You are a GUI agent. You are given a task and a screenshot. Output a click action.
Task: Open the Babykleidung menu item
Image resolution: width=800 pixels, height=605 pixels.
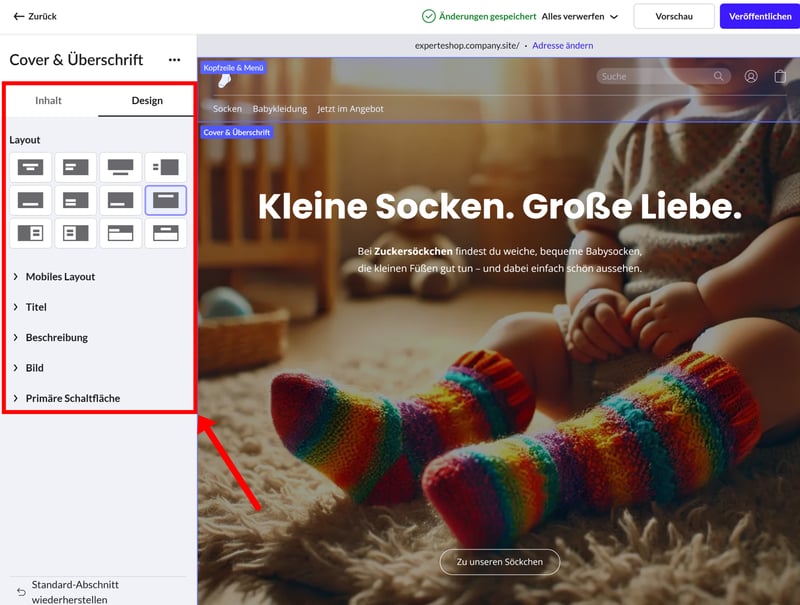pos(279,109)
